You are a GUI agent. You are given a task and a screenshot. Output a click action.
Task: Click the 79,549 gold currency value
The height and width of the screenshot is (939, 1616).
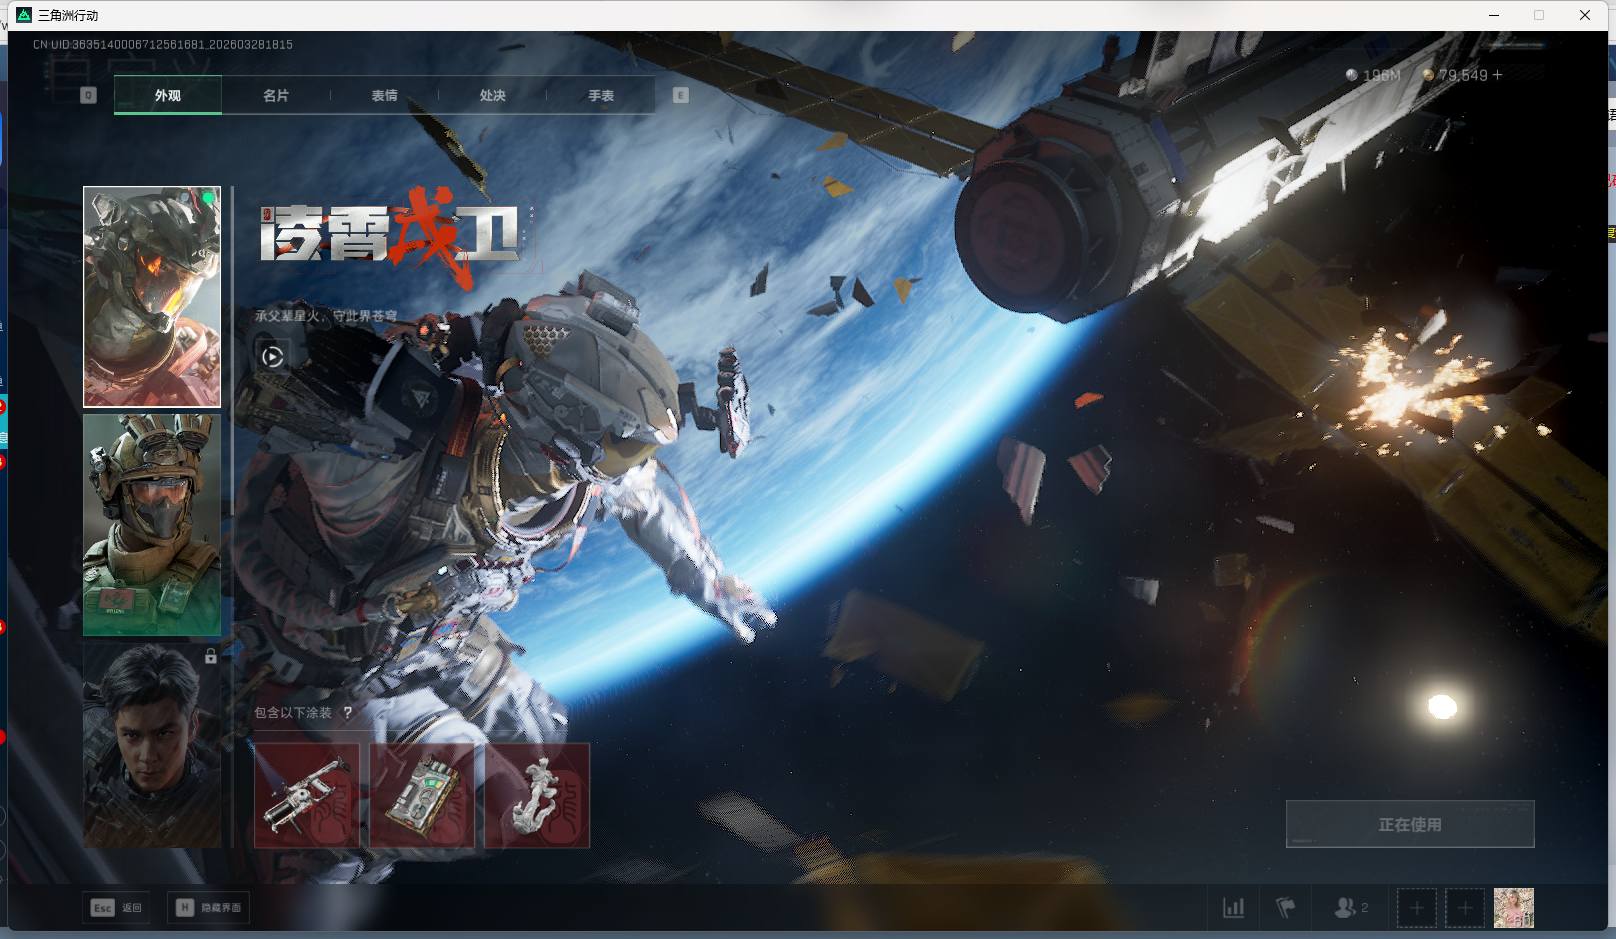click(x=1464, y=75)
